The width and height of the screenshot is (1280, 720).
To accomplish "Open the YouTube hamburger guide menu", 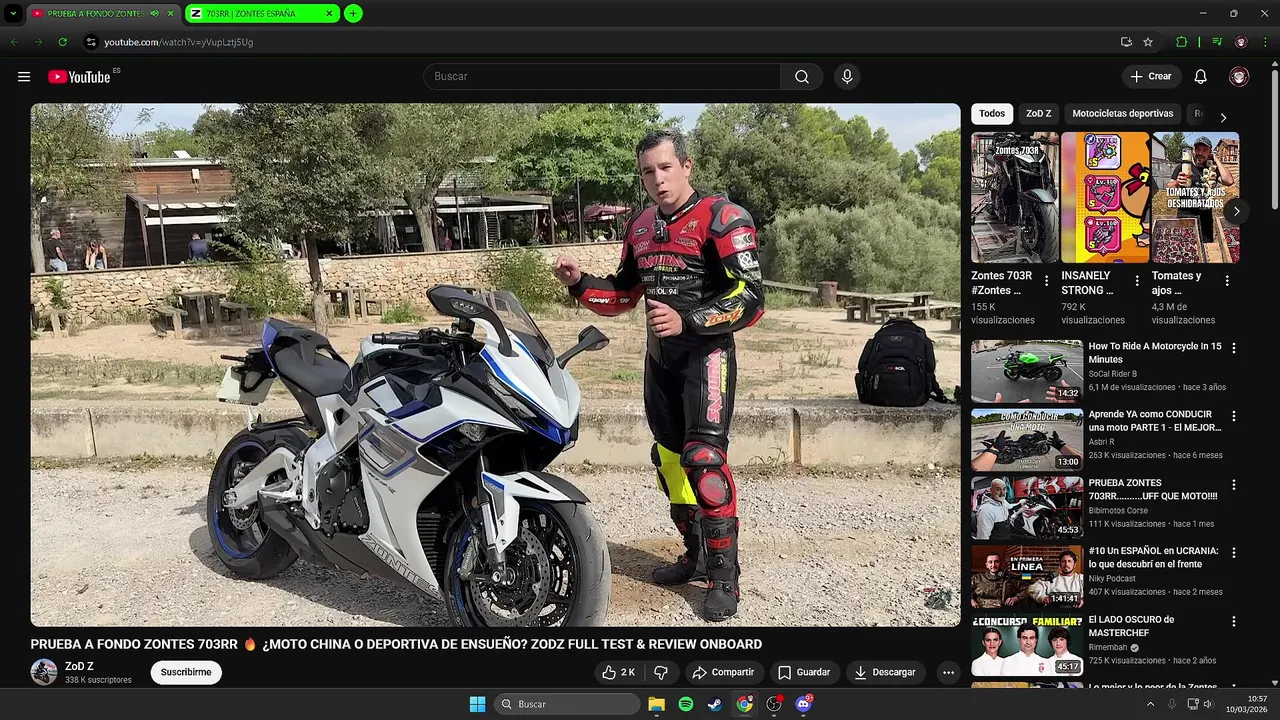I will (x=24, y=77).
